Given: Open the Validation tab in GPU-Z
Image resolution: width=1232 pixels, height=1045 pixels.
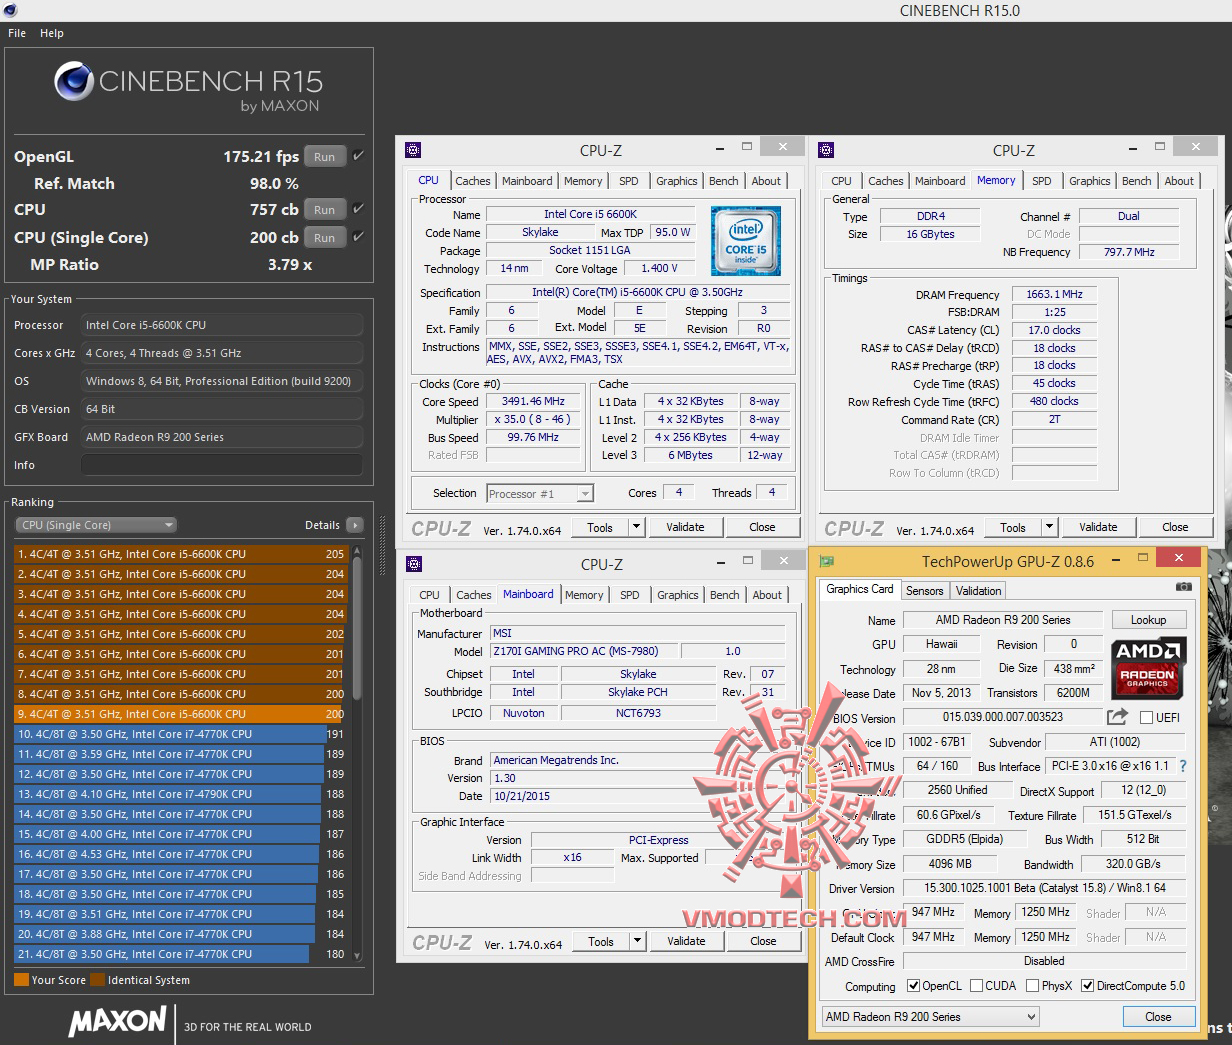Looking at the screenshot, I should pyautogui.click(x=978, y=591).
